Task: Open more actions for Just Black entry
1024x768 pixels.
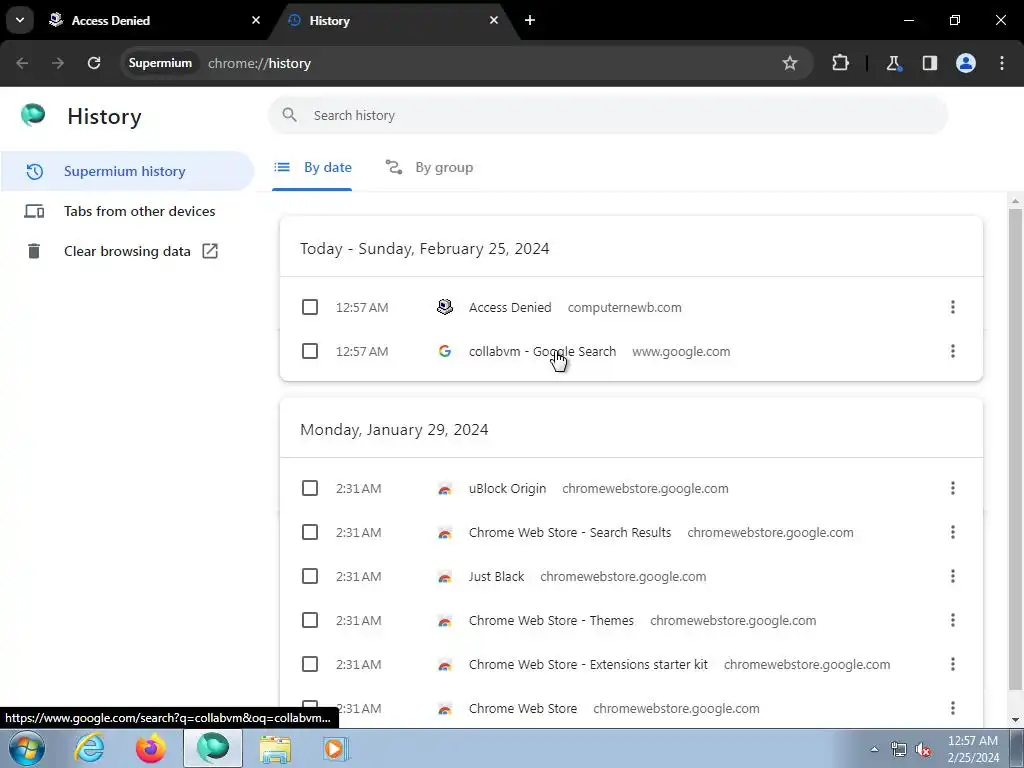Action: tap(952, 576)
